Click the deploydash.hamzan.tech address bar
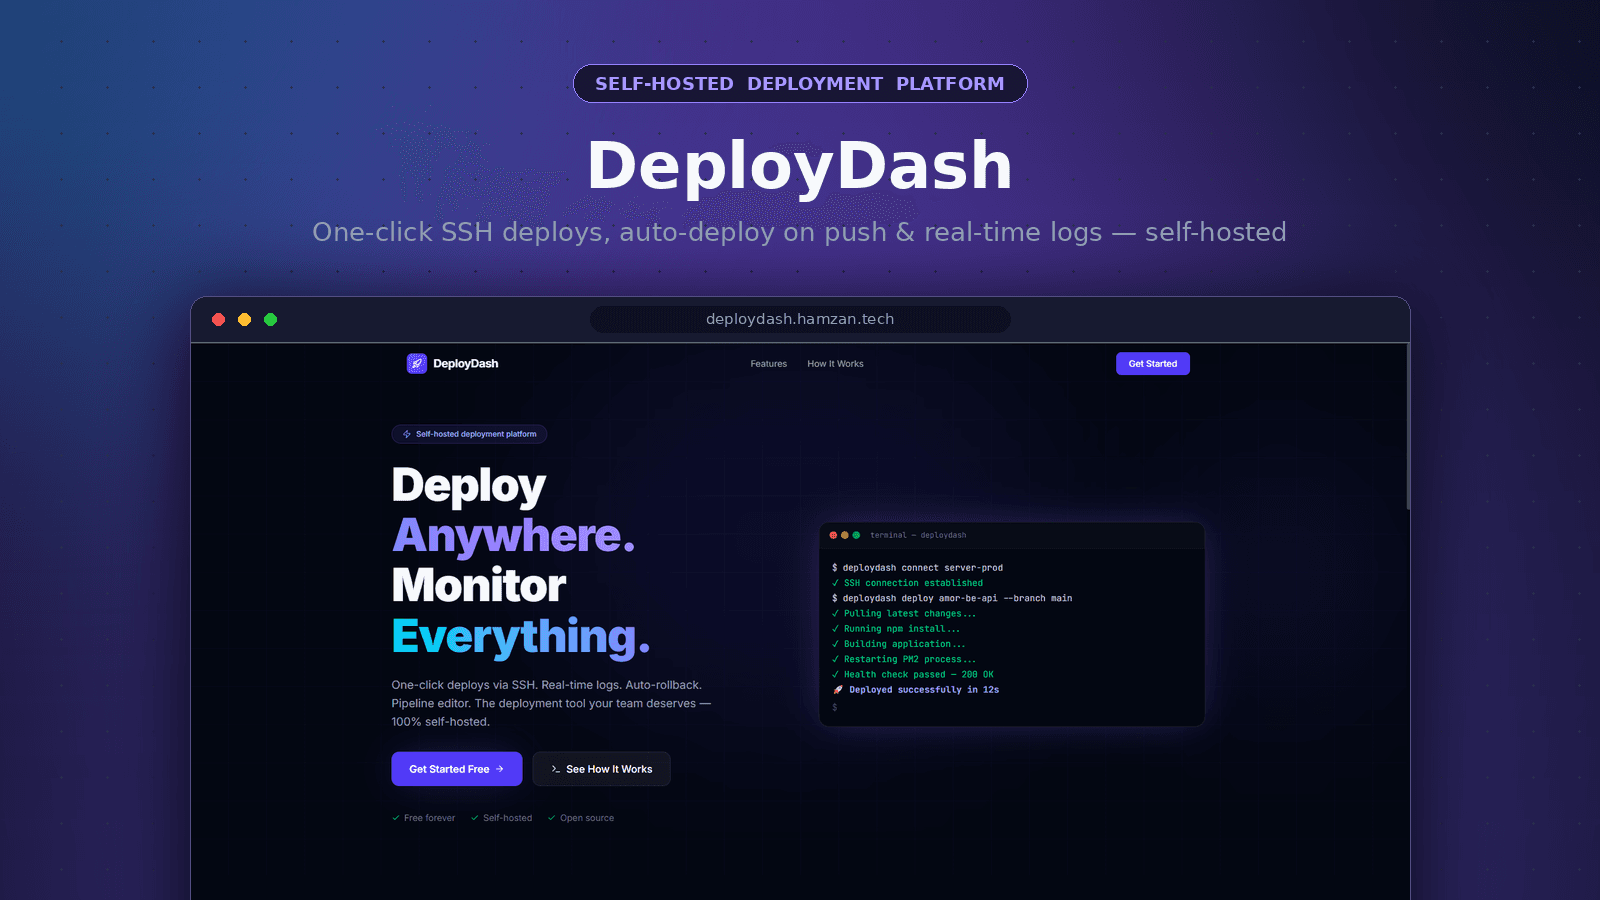1600x900 pixels. tap(800, 319)
